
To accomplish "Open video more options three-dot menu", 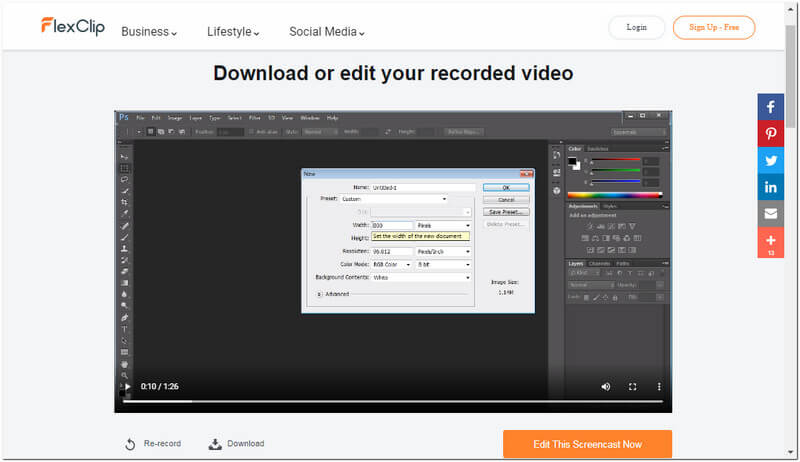I will (659, 387).
